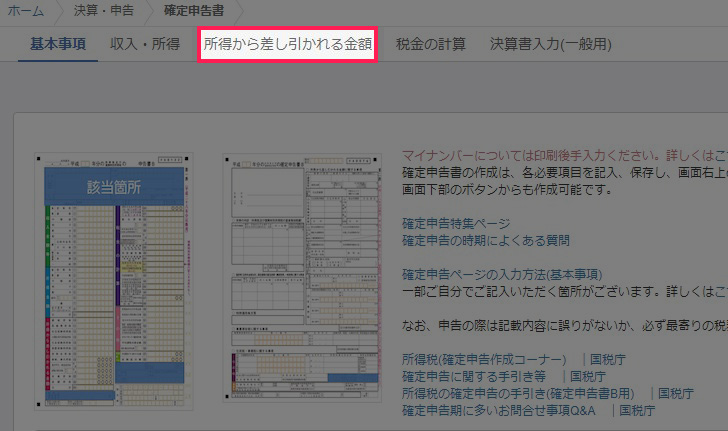Viewport: 728px width, 431px height.
Task: Open the second tax form page thumbnail
Action: pyautogui.click(x=301, y=279)
